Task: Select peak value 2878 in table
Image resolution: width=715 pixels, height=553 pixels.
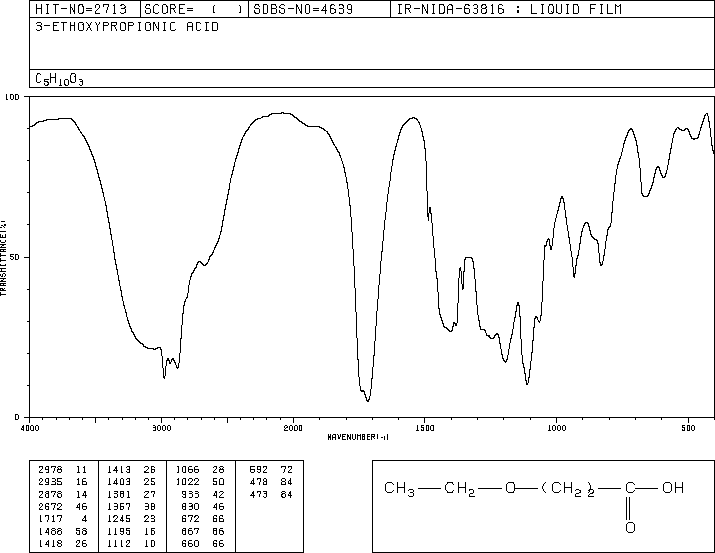Action: click(50, 494)
